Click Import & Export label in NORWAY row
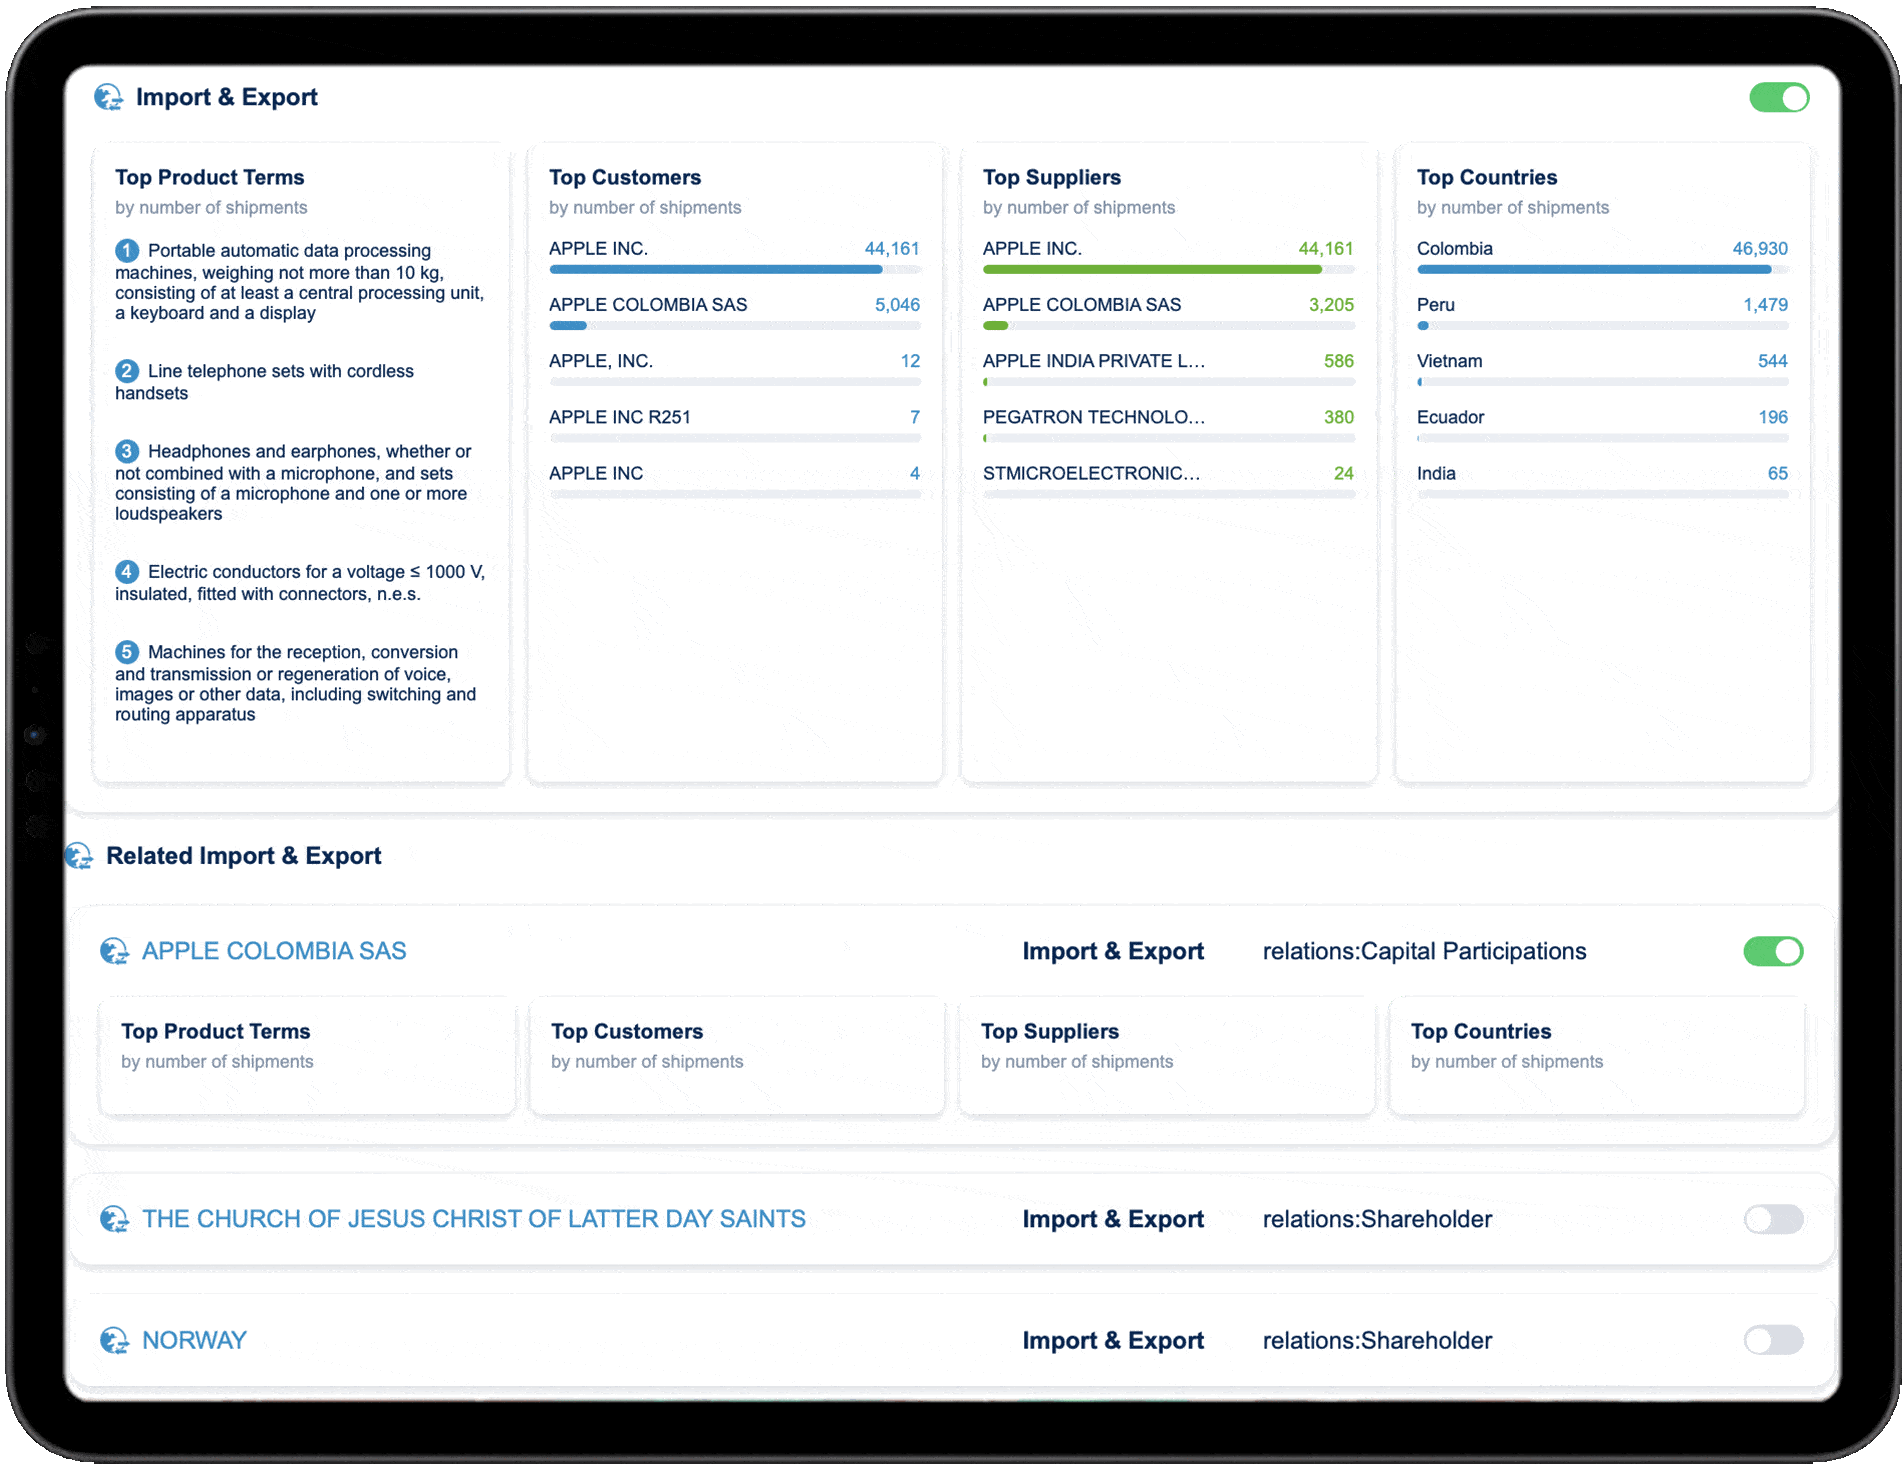 pos(1113,1340)
